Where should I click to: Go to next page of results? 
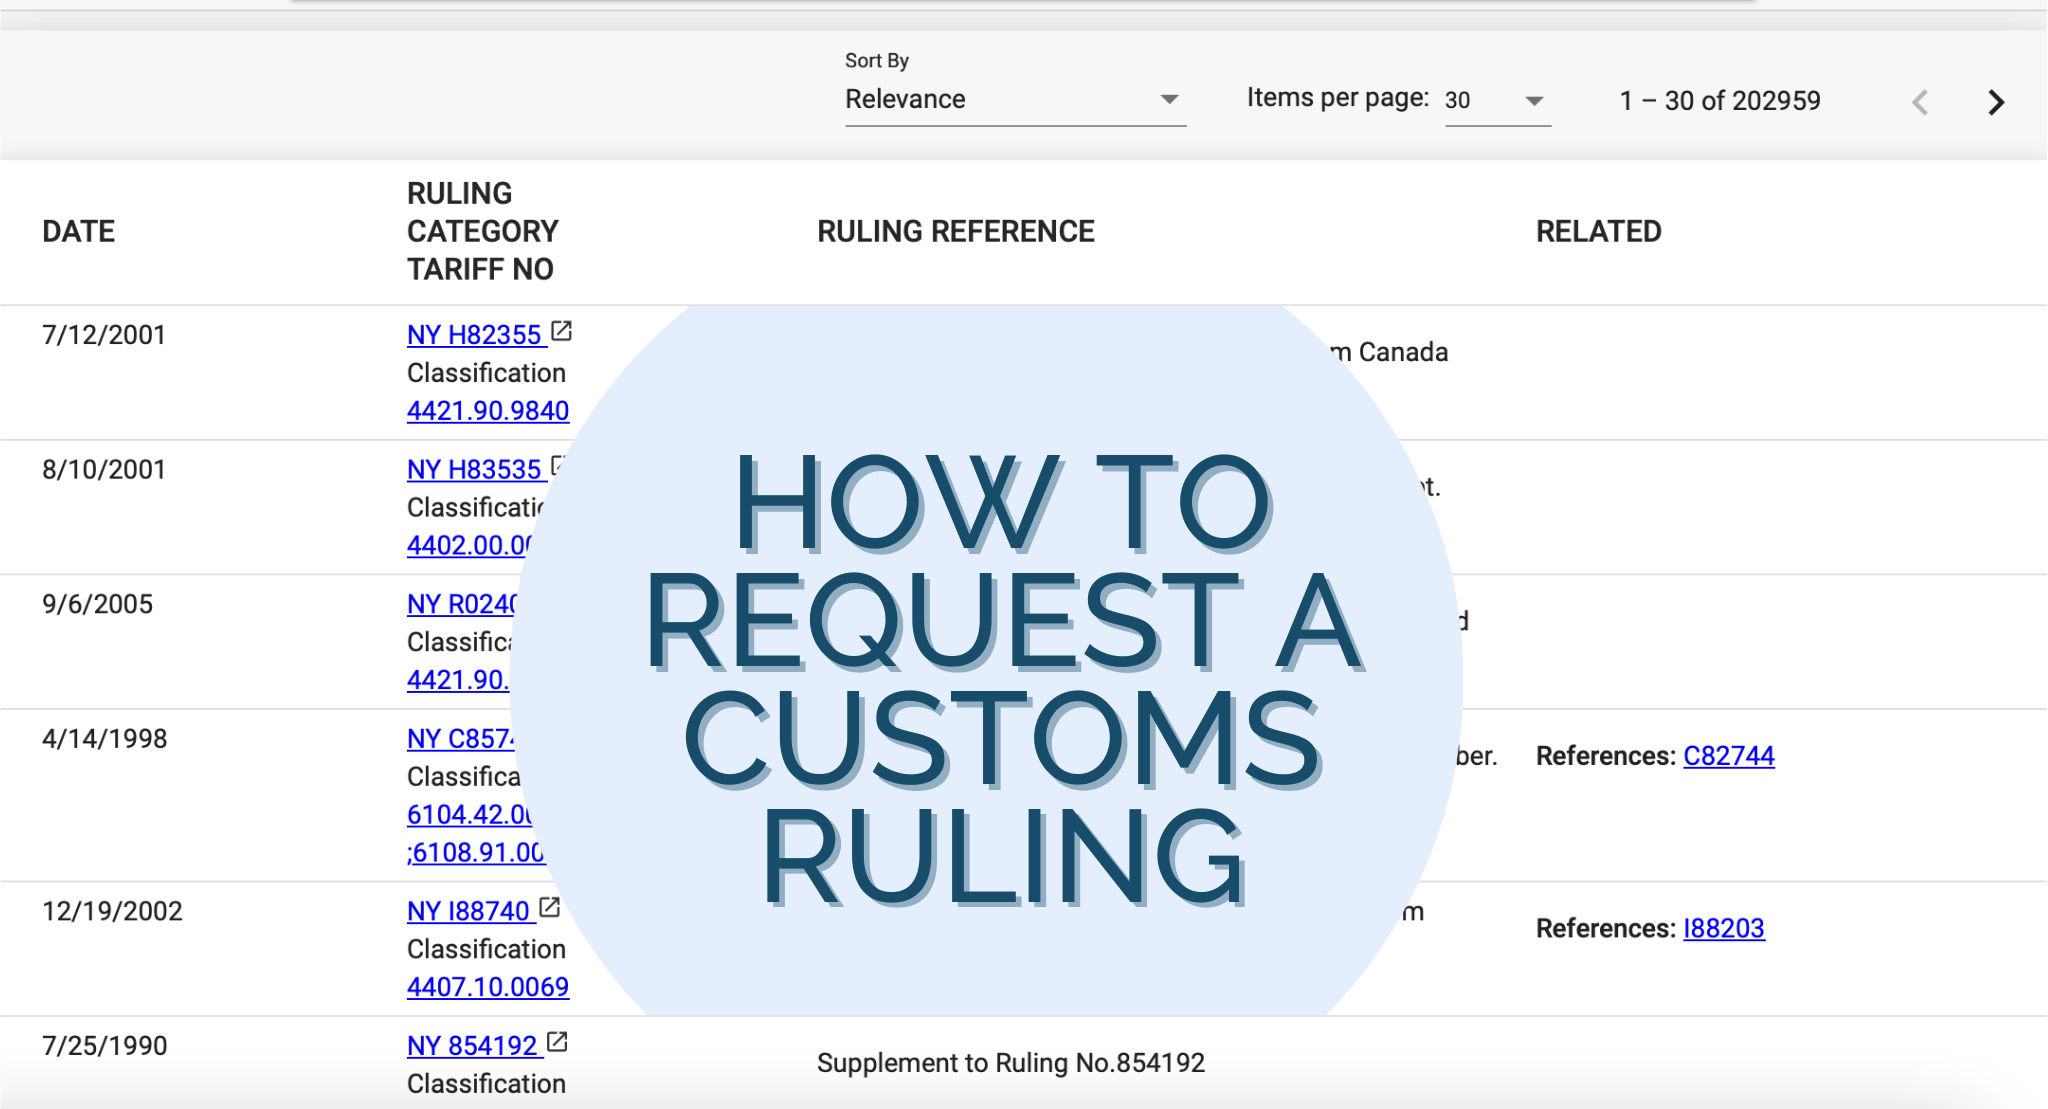[x=1995, y=102]
